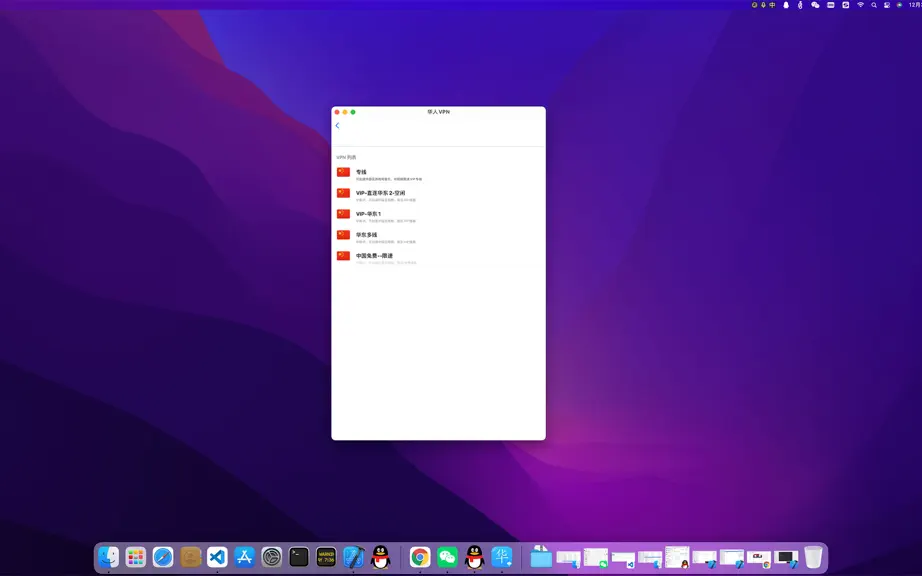Open the App Store dock icon
Image resolution: width=922 pixels, height=576 pixels.
coord(244,557)
